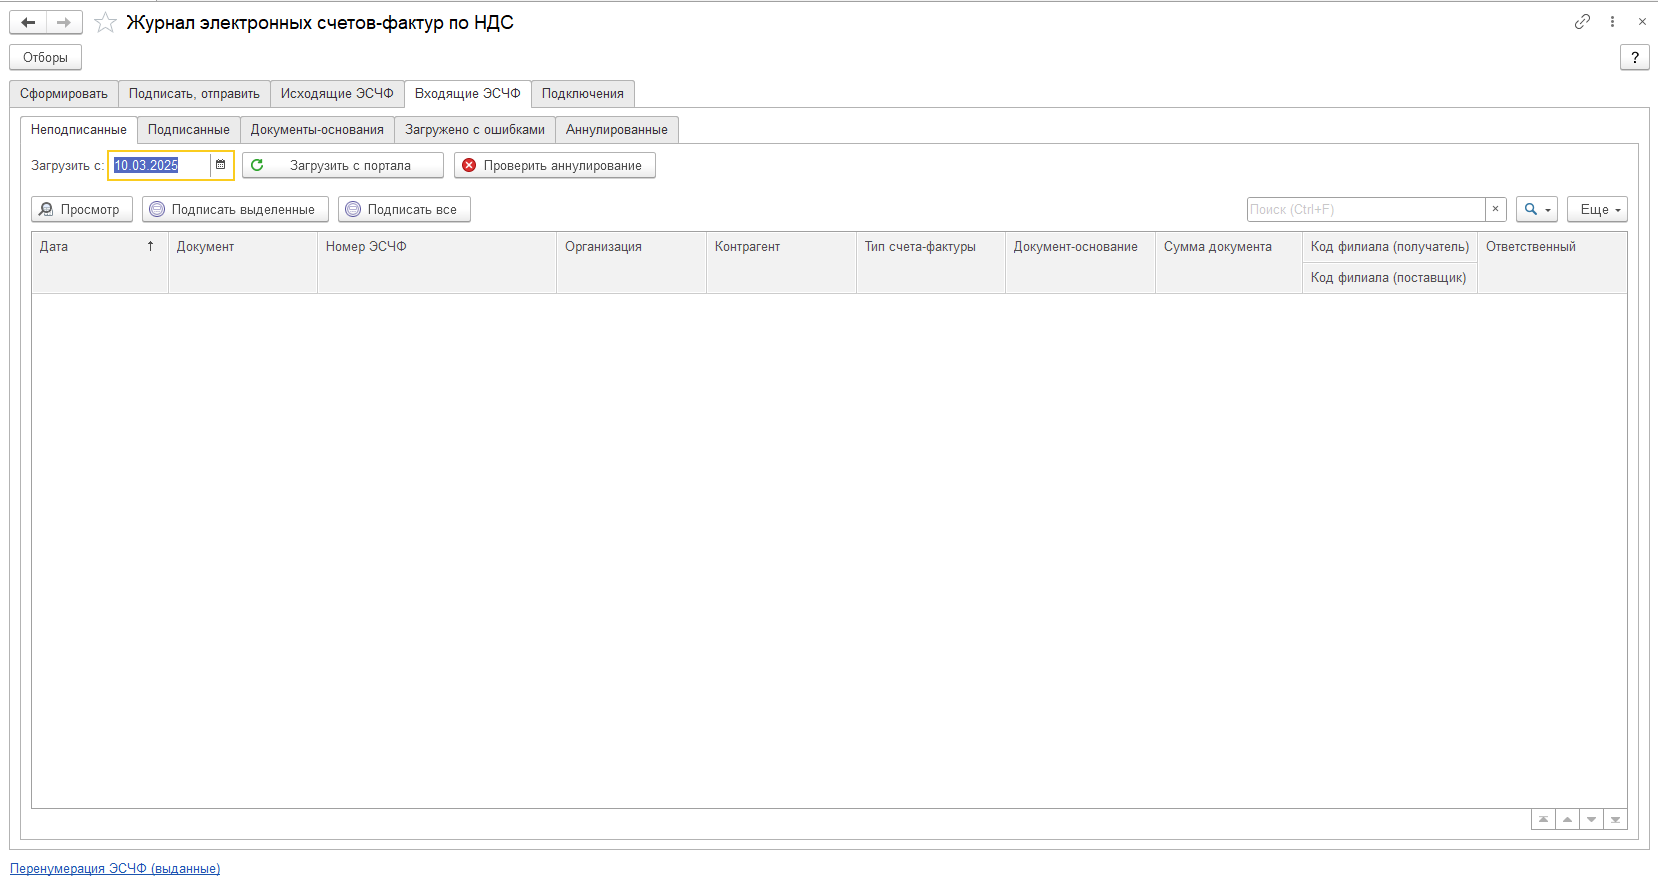1658x890 pixels.
Task: Open the three-dot window options menu
Action: 1612,21
